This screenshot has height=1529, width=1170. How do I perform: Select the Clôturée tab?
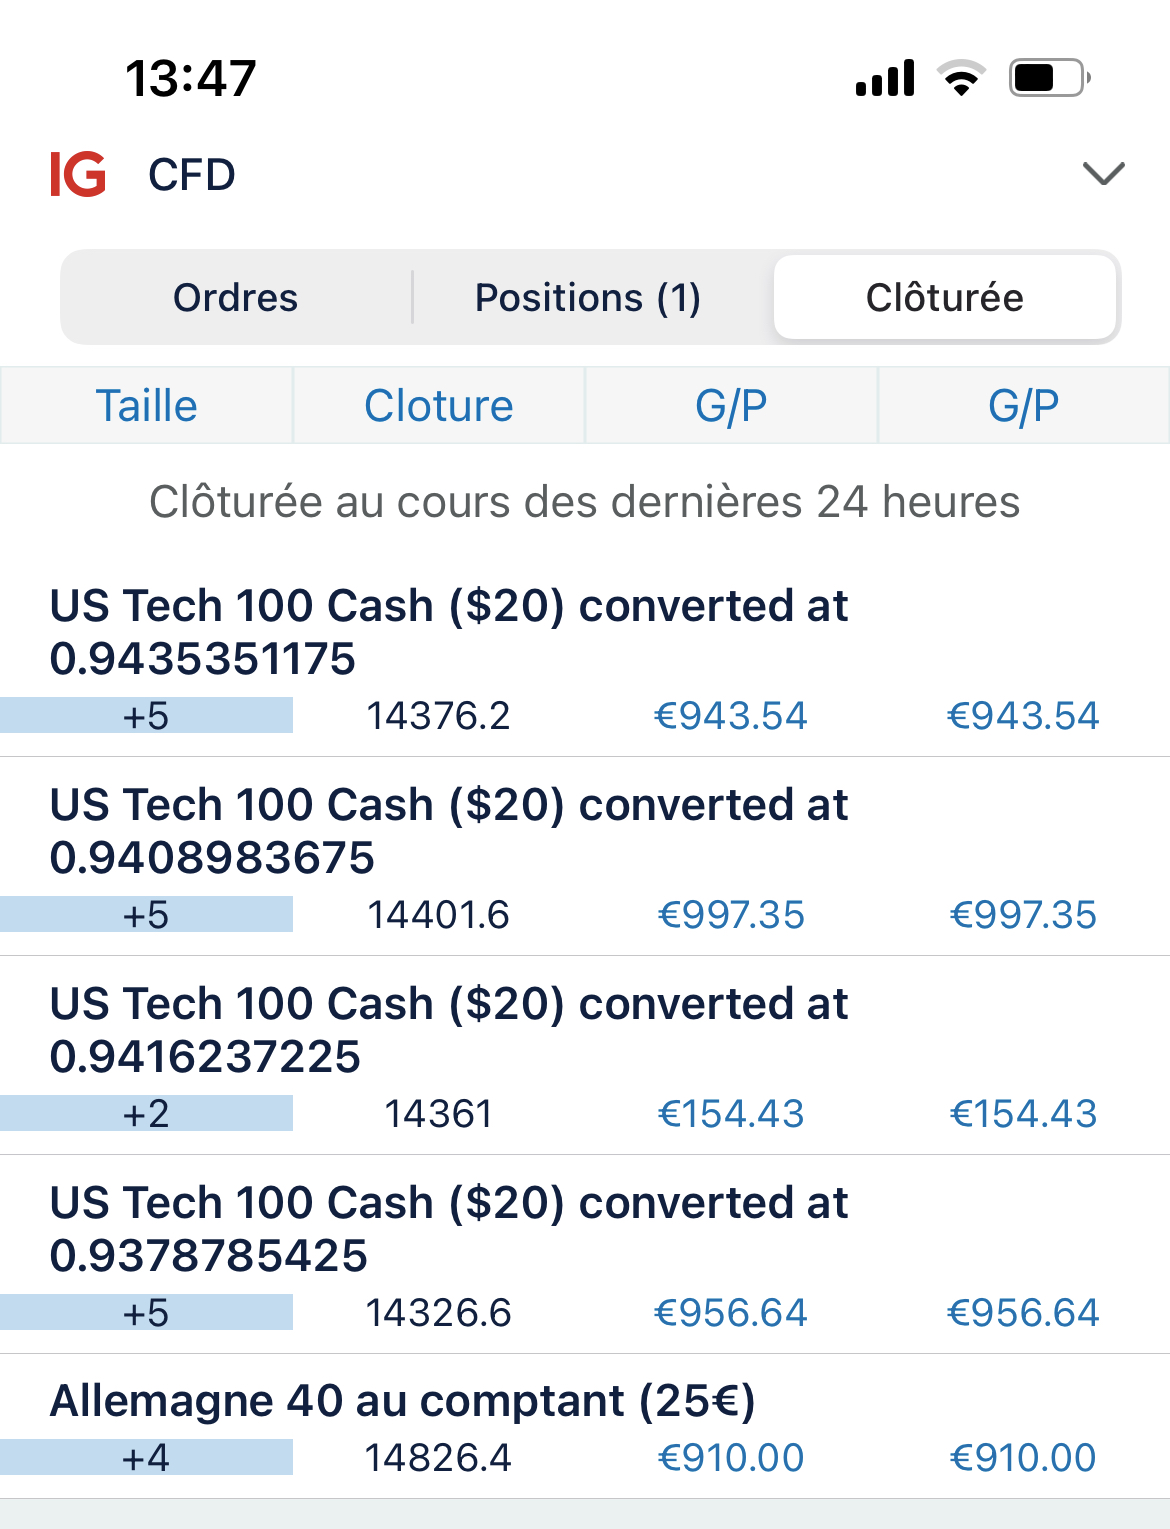click(945, 297)
